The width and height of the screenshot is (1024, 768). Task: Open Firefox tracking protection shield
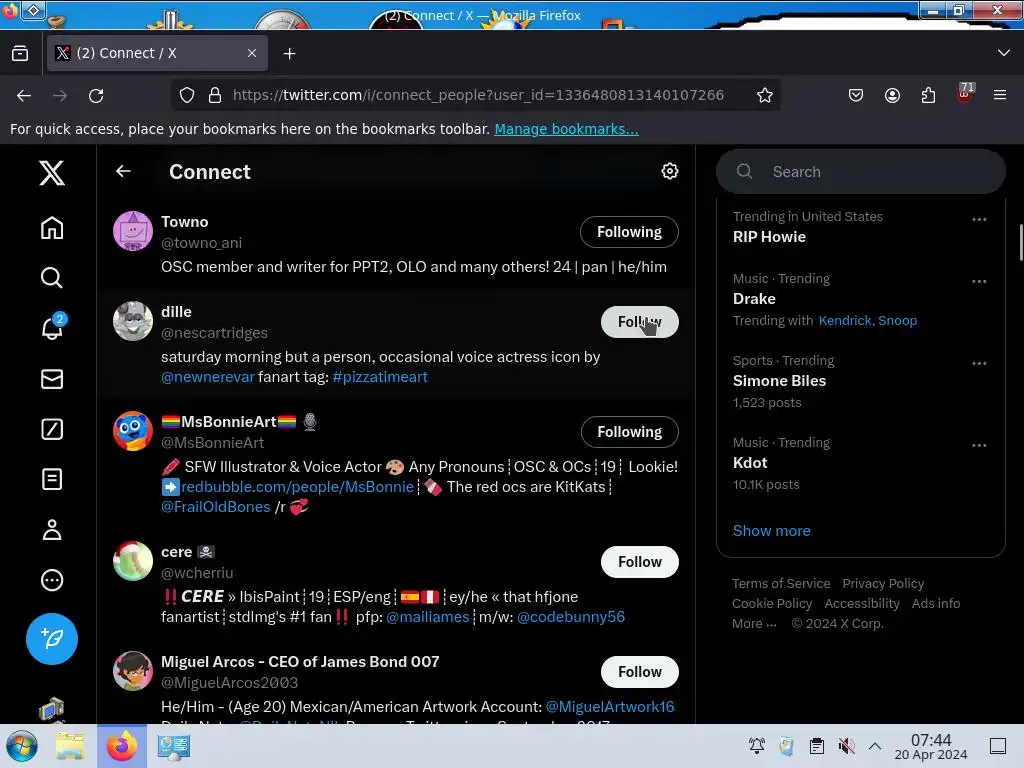point(187,95)
